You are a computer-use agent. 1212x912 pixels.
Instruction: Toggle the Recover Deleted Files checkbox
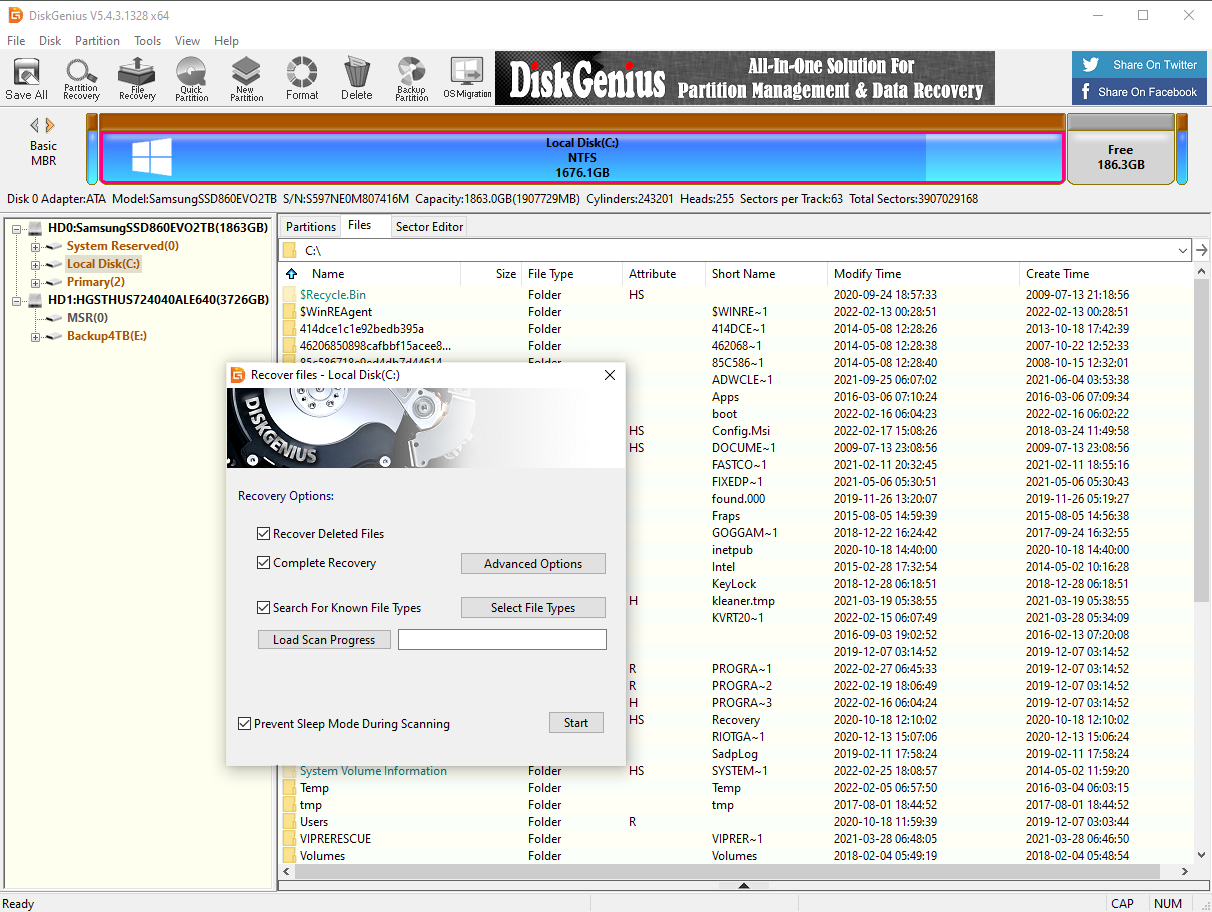coord(264,534)
